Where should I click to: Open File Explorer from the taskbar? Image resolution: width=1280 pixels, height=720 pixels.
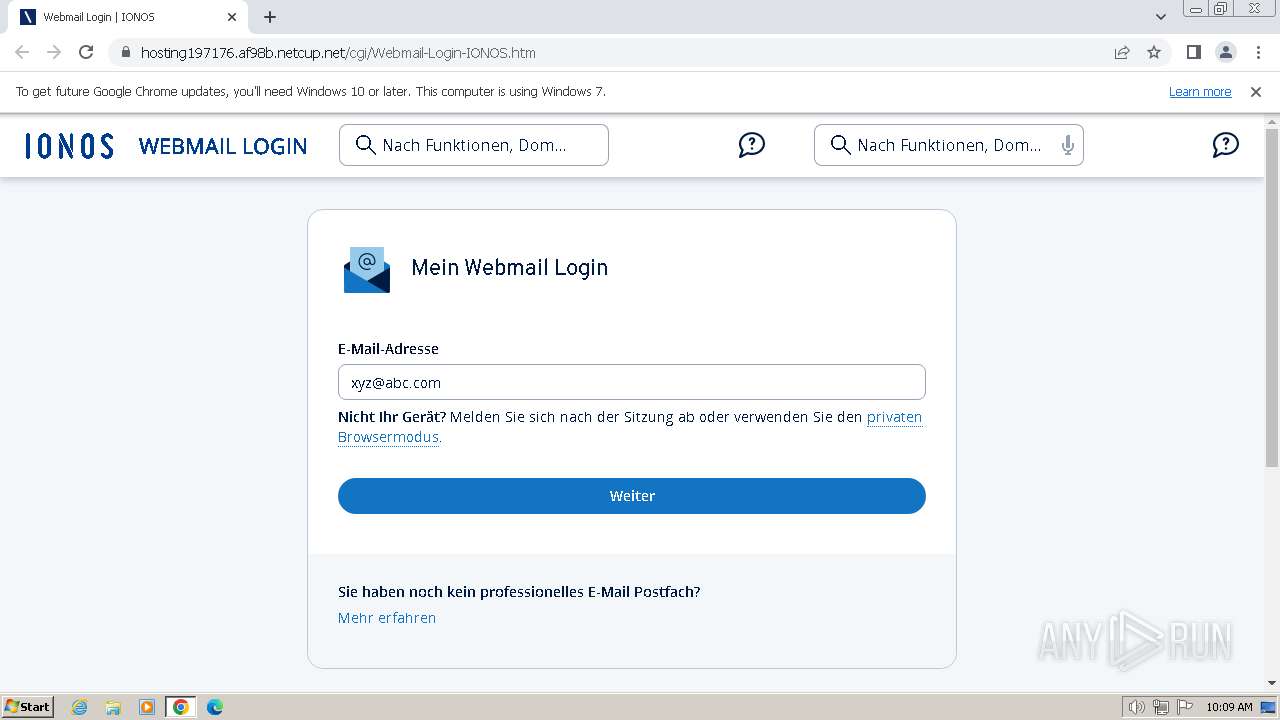[113, 707]
